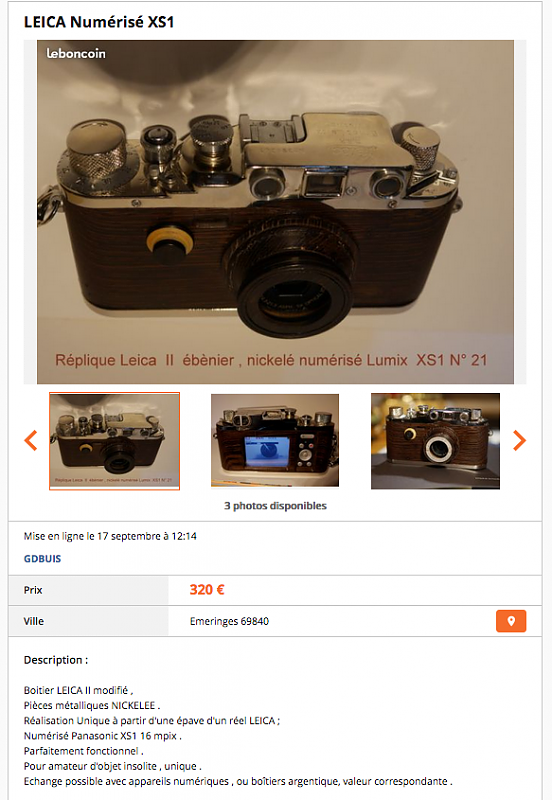Click the "Echange possible" description line
552x800 pixels.
pyautogui.click(x=238, y=781)
